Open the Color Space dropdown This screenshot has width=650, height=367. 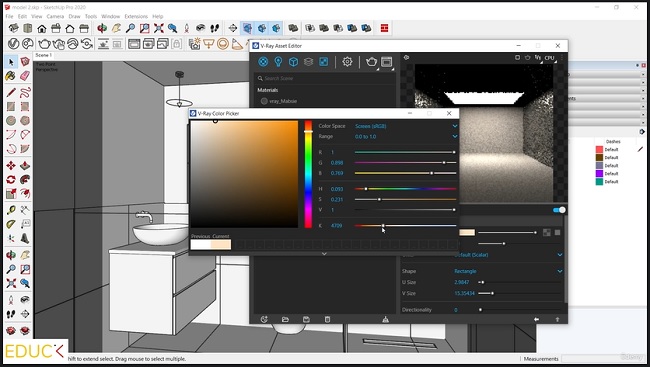tap(406, 126)
